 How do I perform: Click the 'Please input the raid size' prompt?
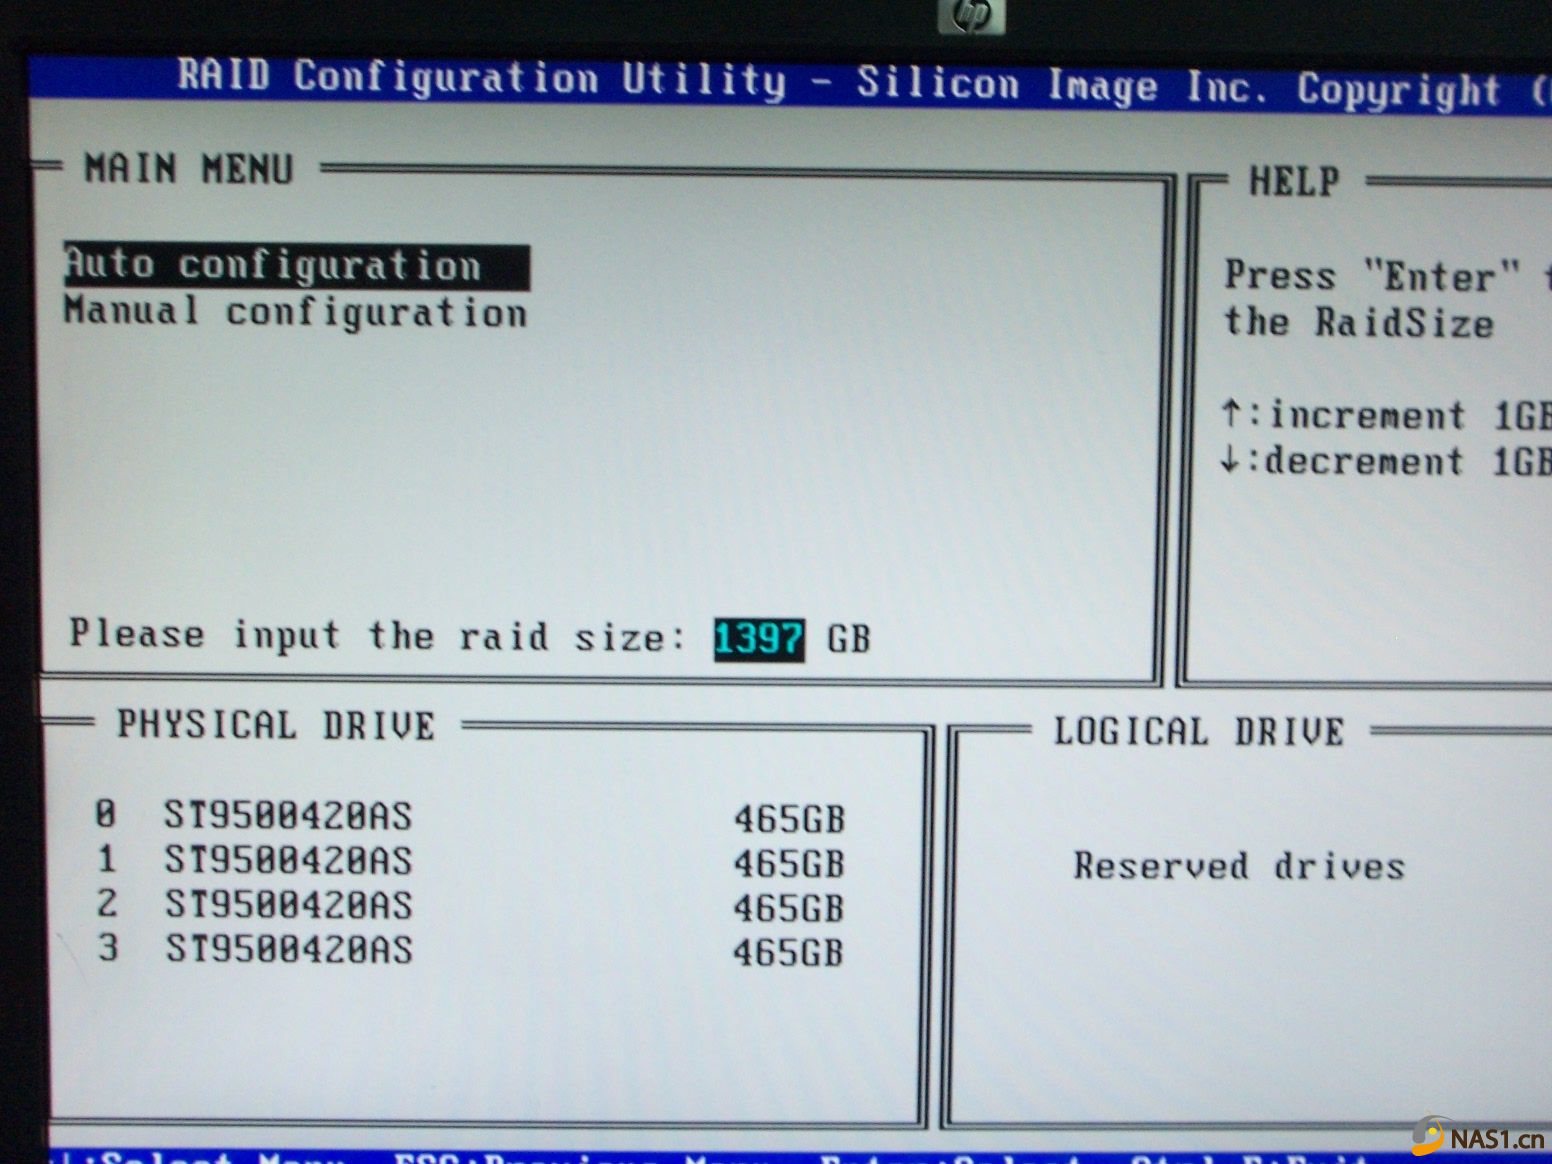pyautogui.click(x=378, y=636)
